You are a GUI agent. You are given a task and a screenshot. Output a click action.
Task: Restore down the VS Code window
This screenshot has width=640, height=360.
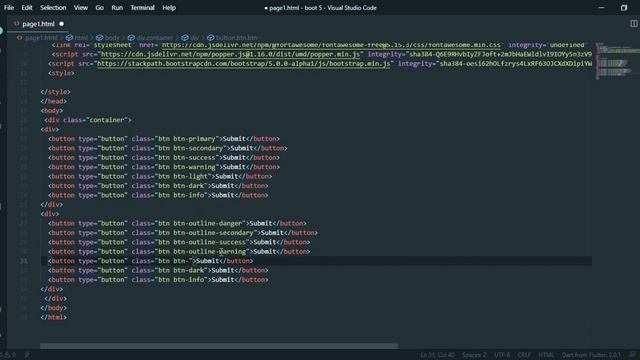(624, 8)
